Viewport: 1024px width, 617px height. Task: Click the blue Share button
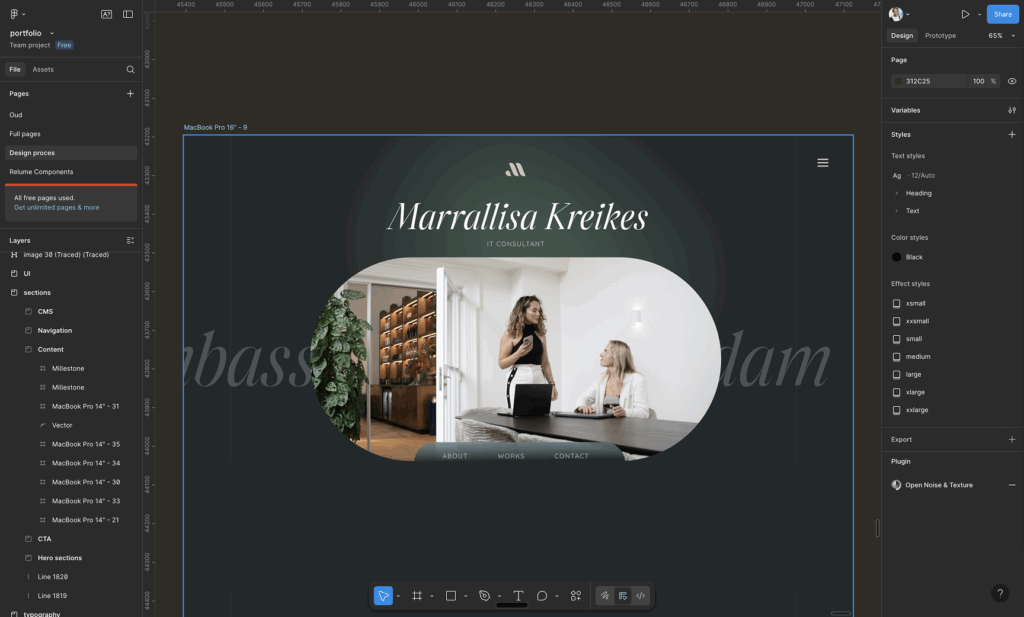pyautogui.click(x=1001, y=14)
